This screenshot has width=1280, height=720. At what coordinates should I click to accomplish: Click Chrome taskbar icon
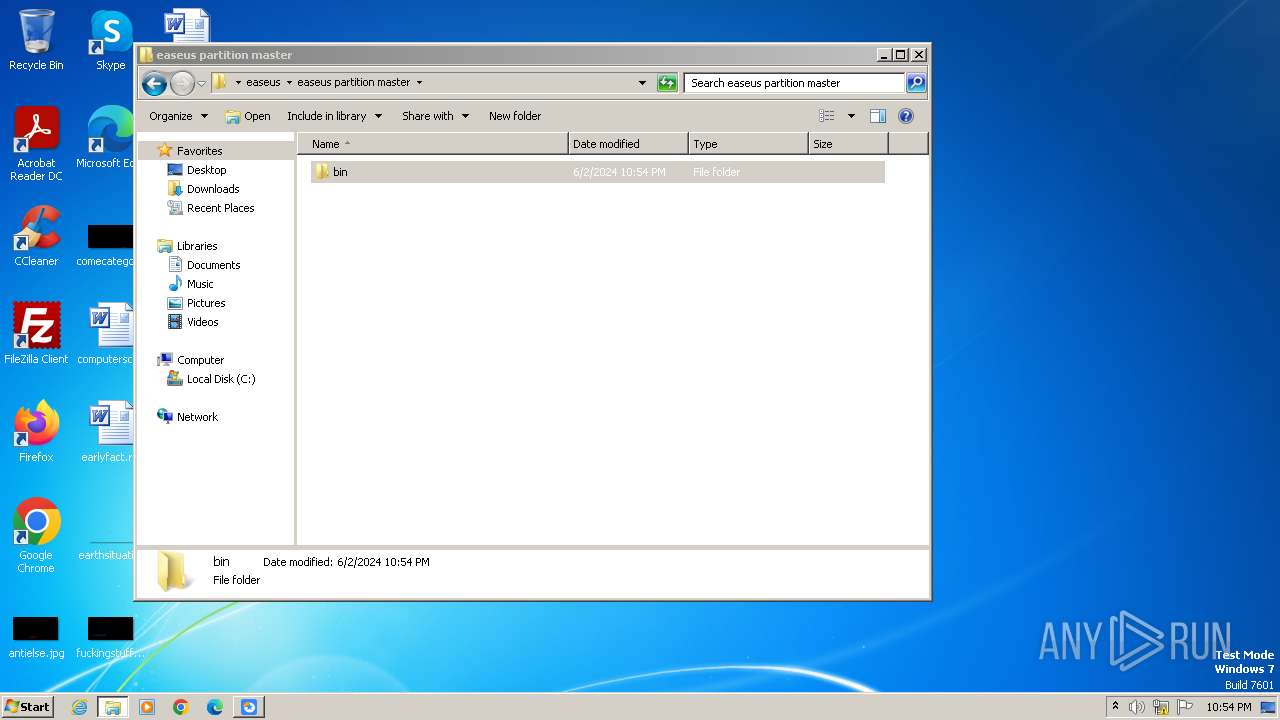tap(181, 707)
